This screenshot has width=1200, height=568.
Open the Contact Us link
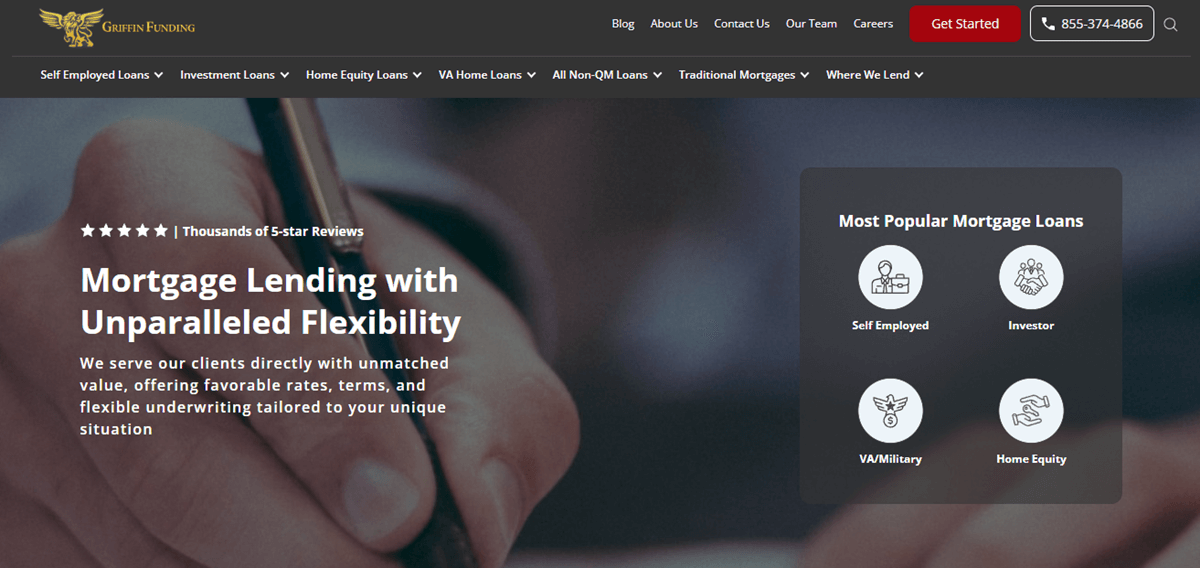(x=742, y=24)
